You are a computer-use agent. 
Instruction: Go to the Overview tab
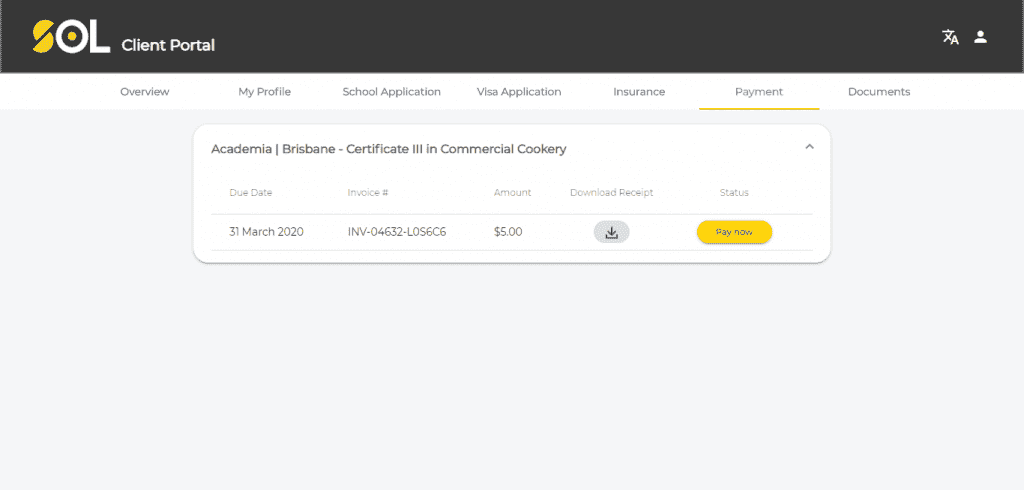(x=144, y=91)
